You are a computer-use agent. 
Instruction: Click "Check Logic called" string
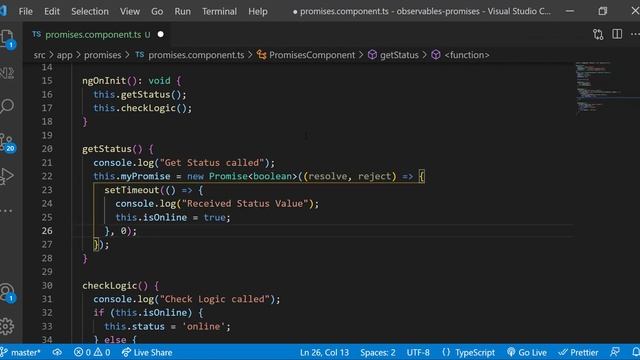pyautogui.click(x=215, y=299)
